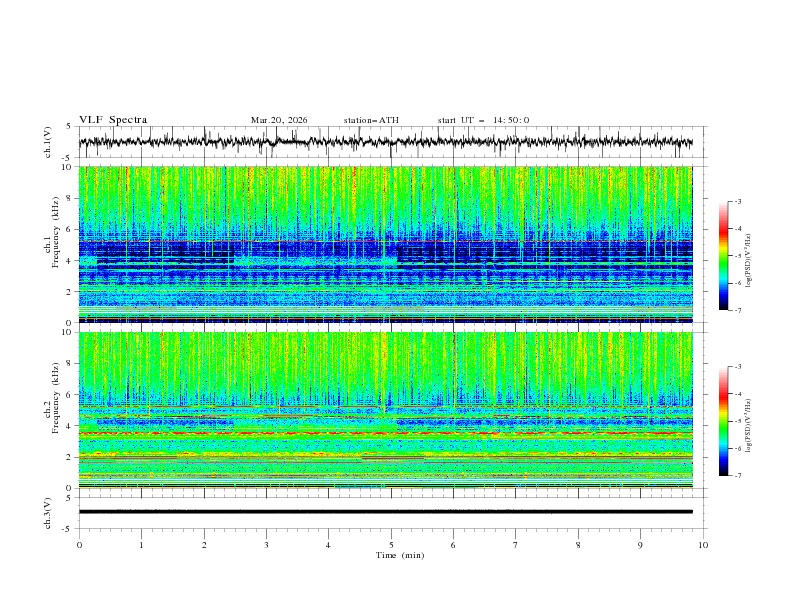
Task: Select the log(PSD) label beside lower color bar
Action: pyautogui.click(x=748, y=425)
